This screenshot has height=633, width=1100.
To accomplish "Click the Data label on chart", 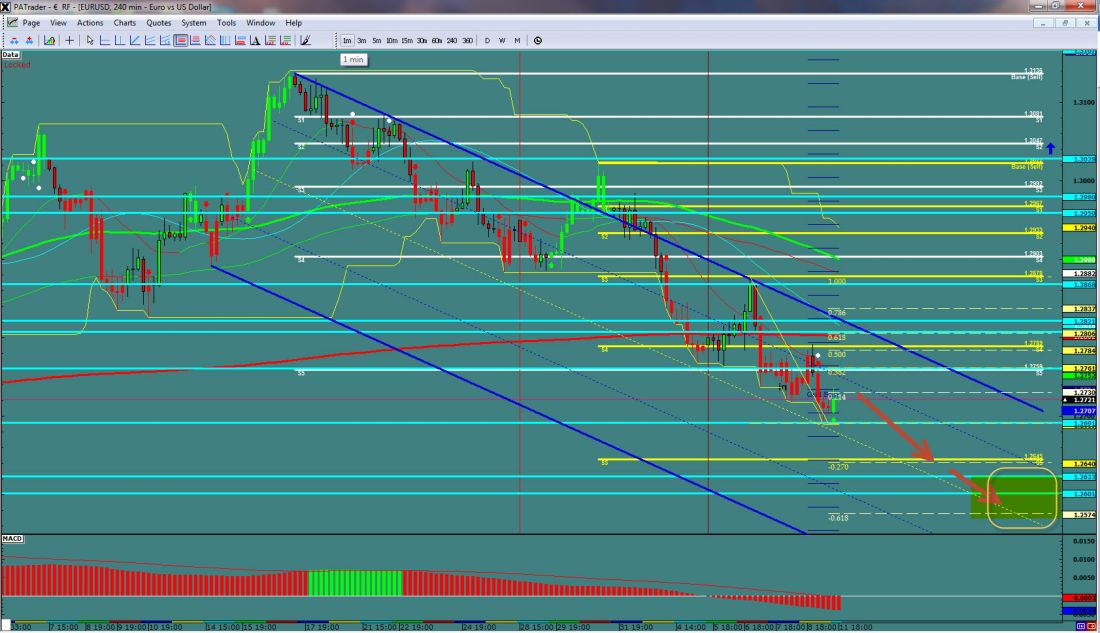I will pos(11,55).
